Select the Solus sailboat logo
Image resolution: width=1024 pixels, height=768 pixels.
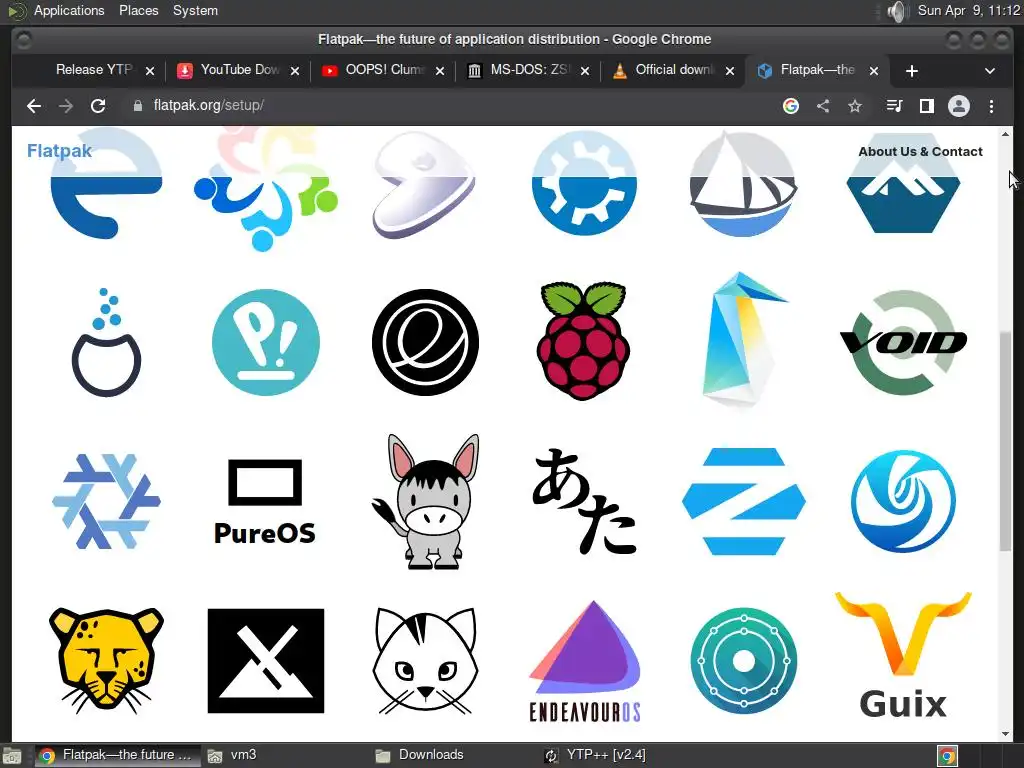click(743, 184)
